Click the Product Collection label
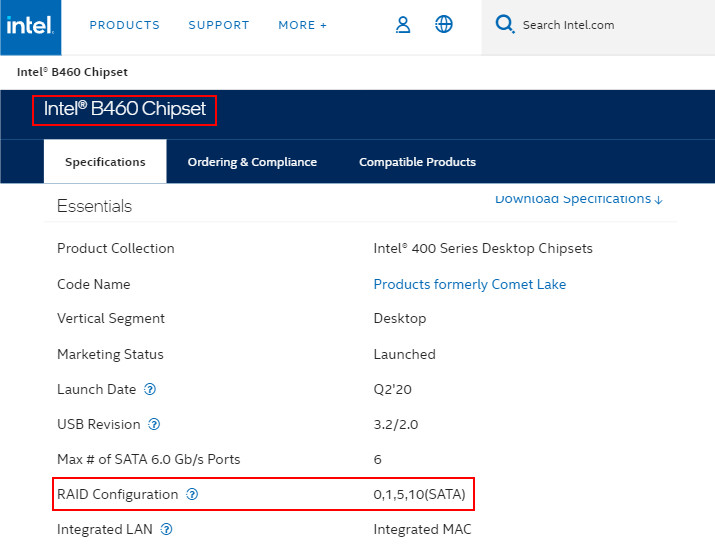This screenshot has width=715, height=549. (x=116, y=249)
